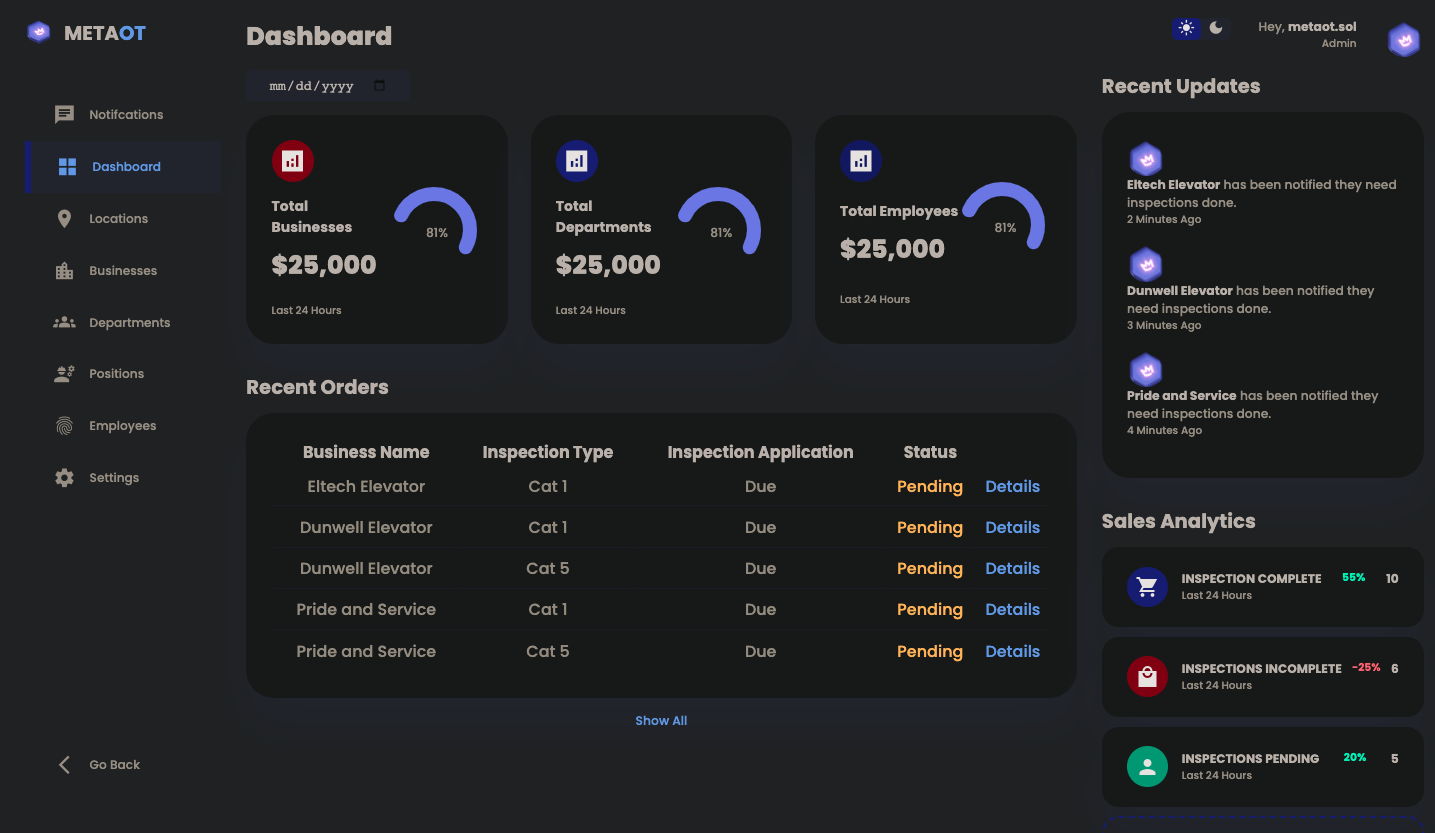Viewport: 1435px width, 833px height.
Task: Select the Locations pin icon
Action: [64, 218]
